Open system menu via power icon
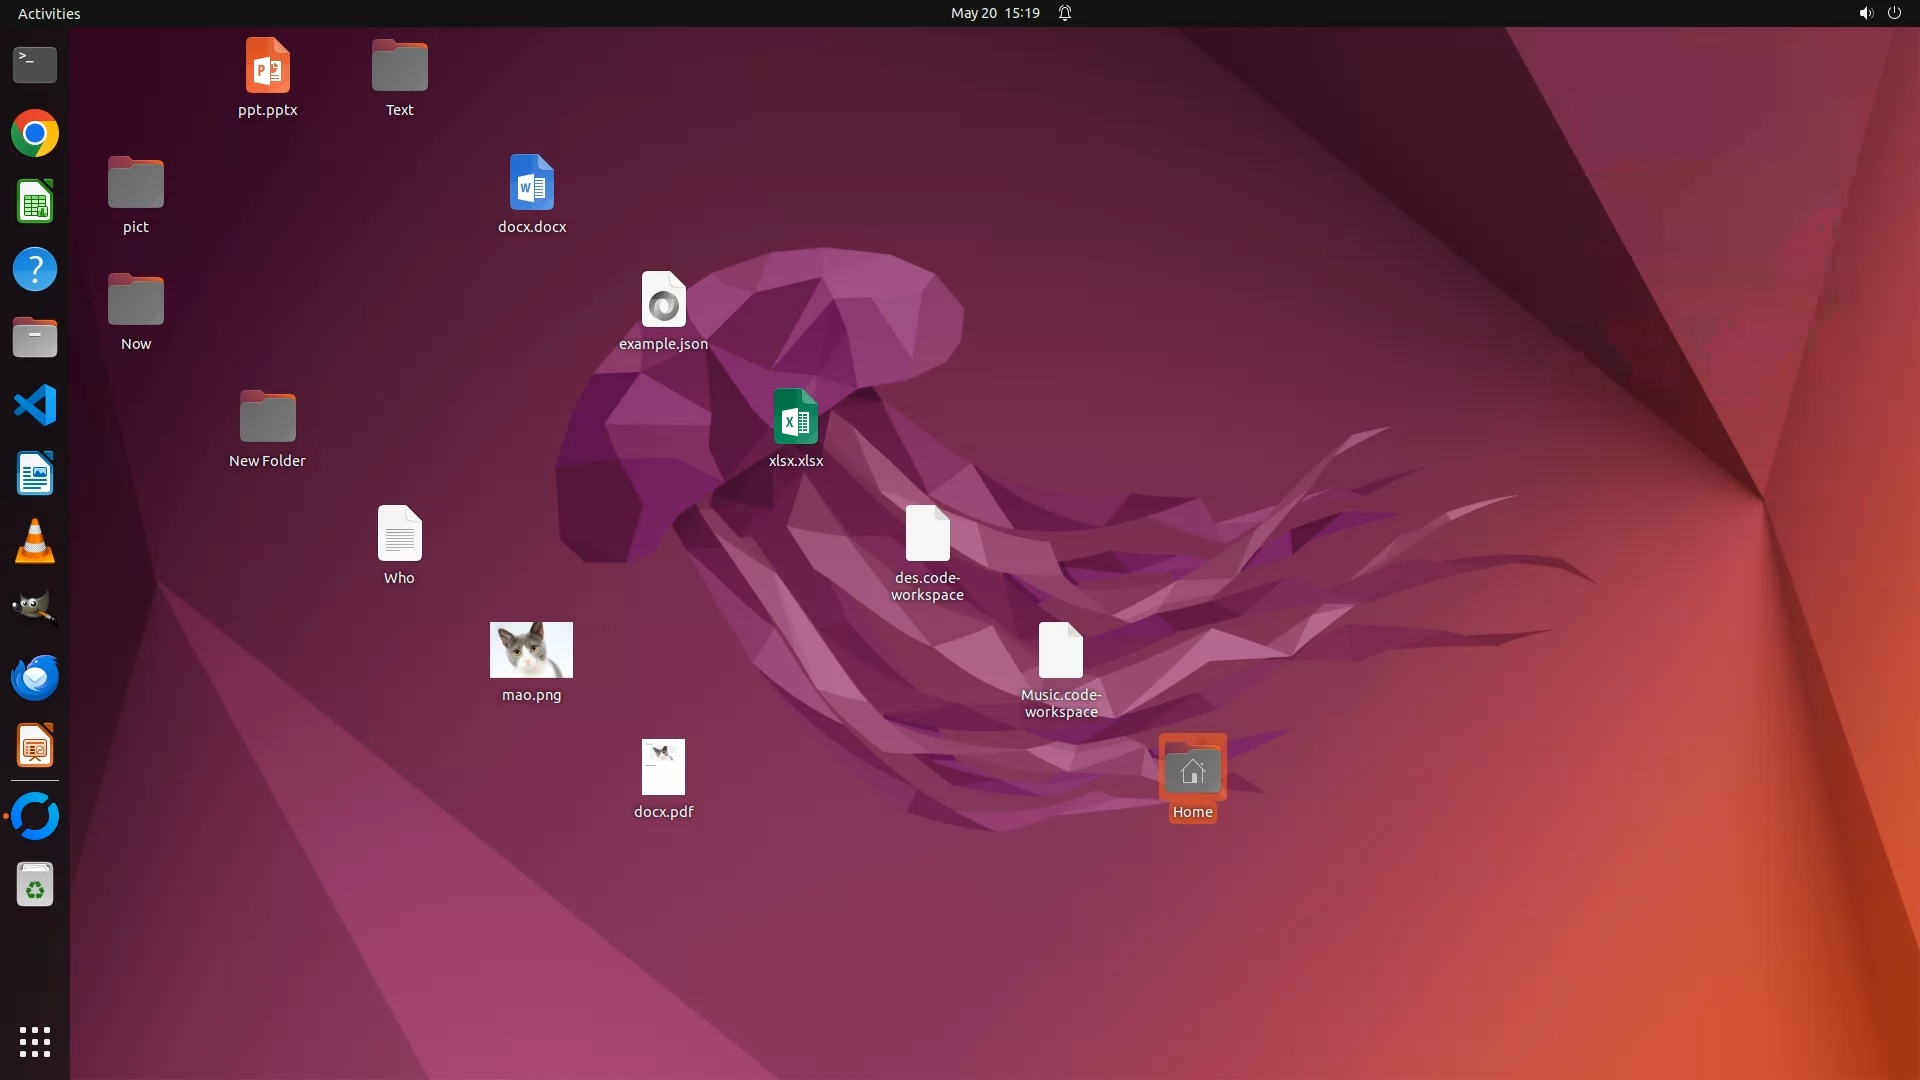 click(1894, 13)
